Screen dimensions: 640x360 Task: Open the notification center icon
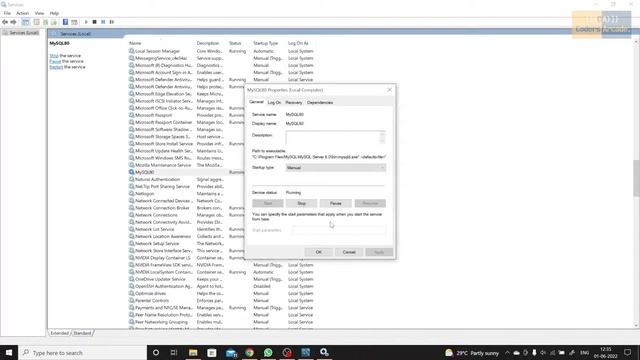[x=627, y=353]
